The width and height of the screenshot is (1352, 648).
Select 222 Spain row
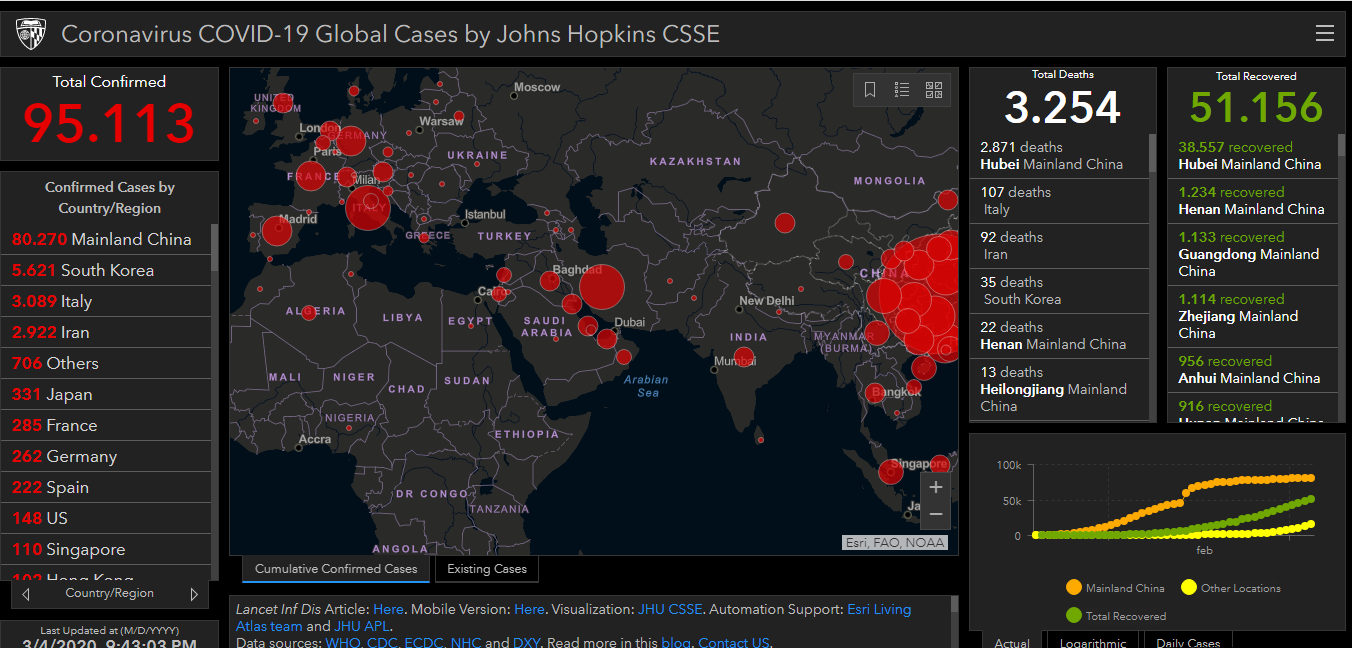[x=106, y=487]
